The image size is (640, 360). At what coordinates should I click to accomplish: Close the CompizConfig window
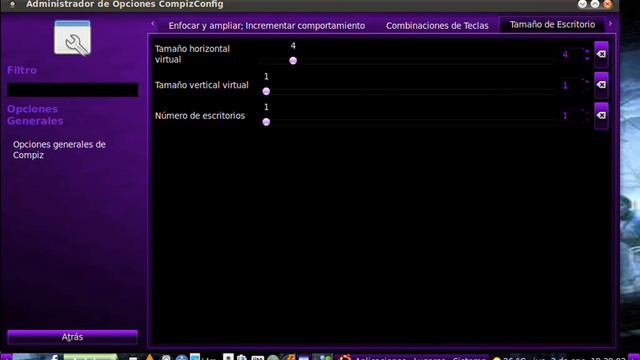607,4
